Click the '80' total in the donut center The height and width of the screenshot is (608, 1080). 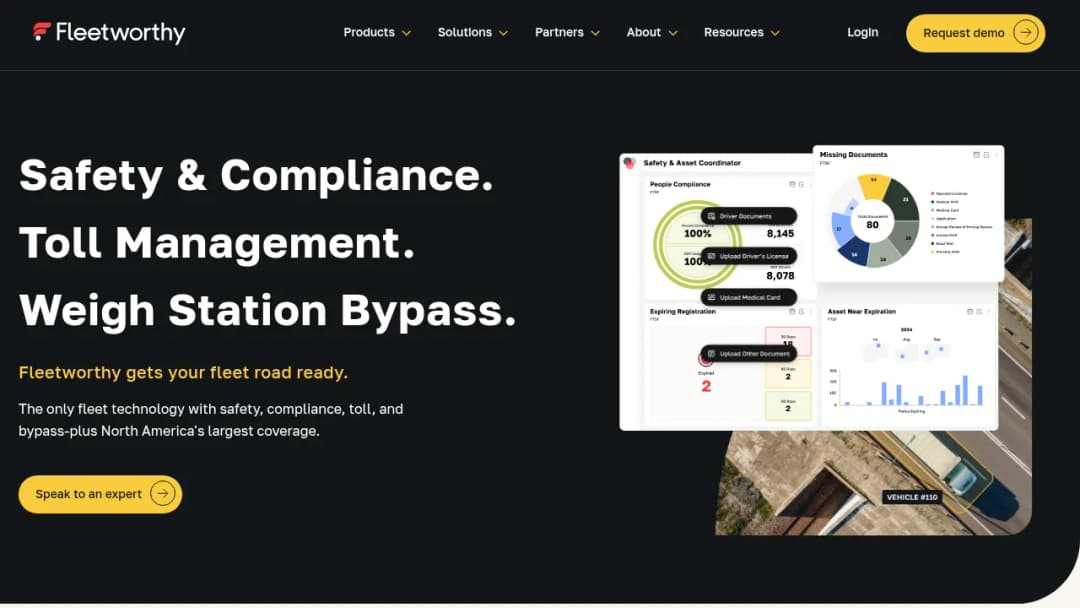tap(873, 224)
